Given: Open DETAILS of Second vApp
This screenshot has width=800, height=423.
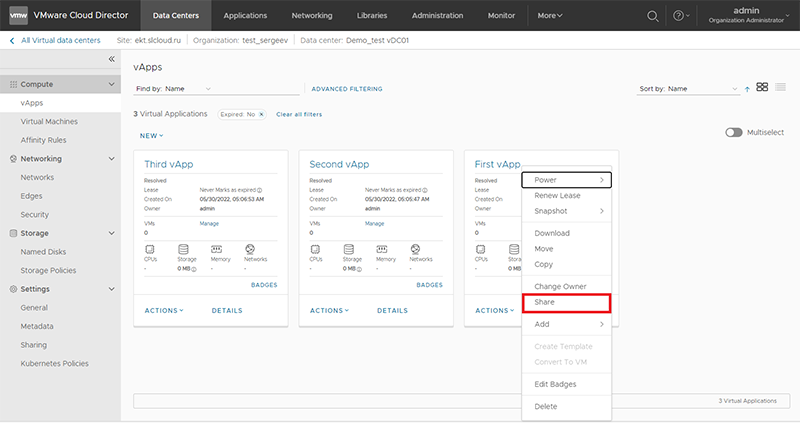Looking at the screenshot, I should (392, 310).
